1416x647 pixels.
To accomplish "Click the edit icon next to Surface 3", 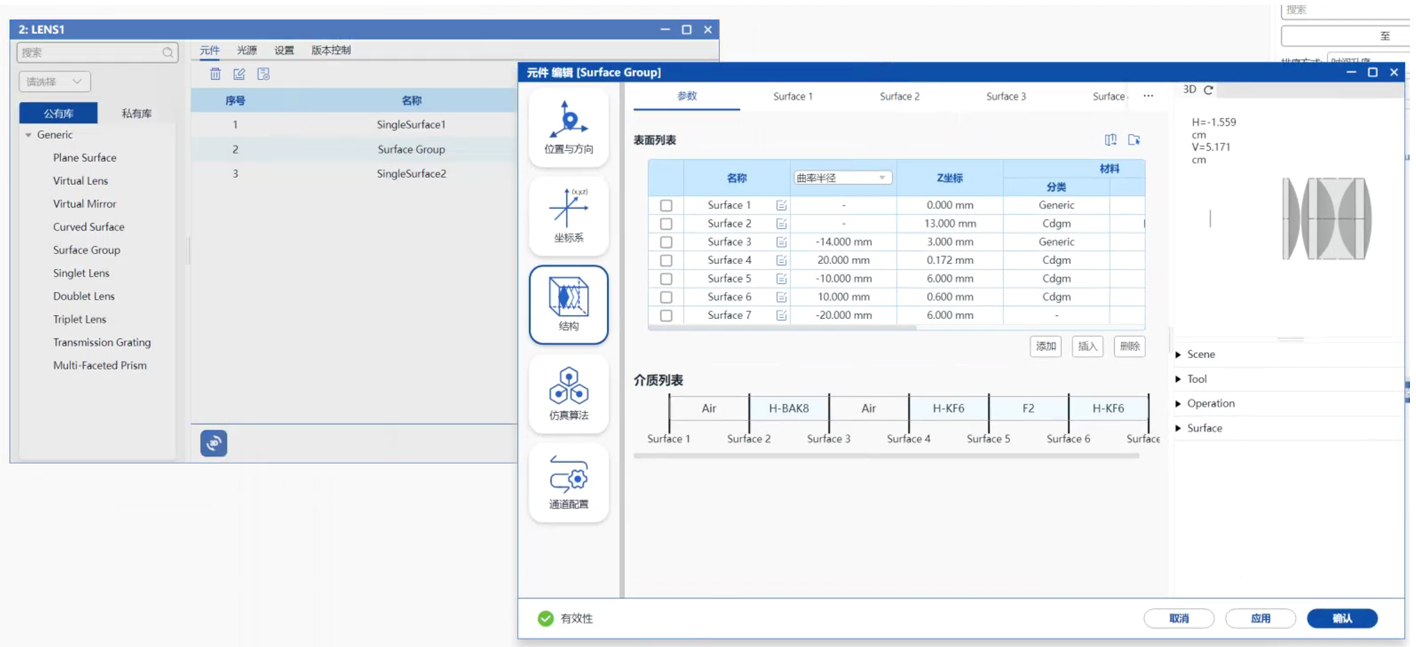I will point(781,242).
